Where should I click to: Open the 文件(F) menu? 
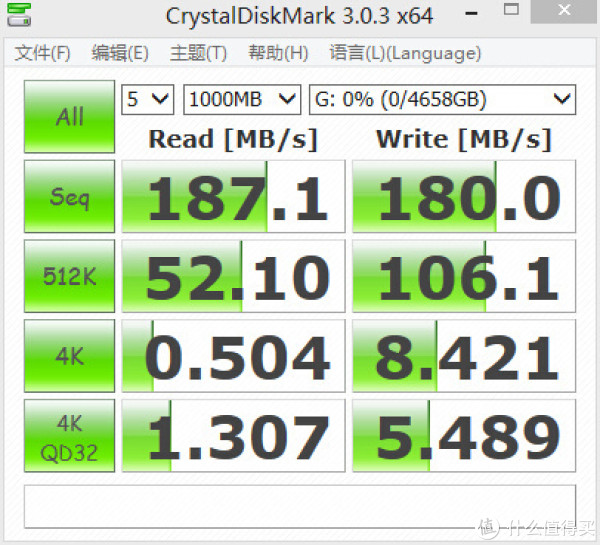[x=42, y=53]
